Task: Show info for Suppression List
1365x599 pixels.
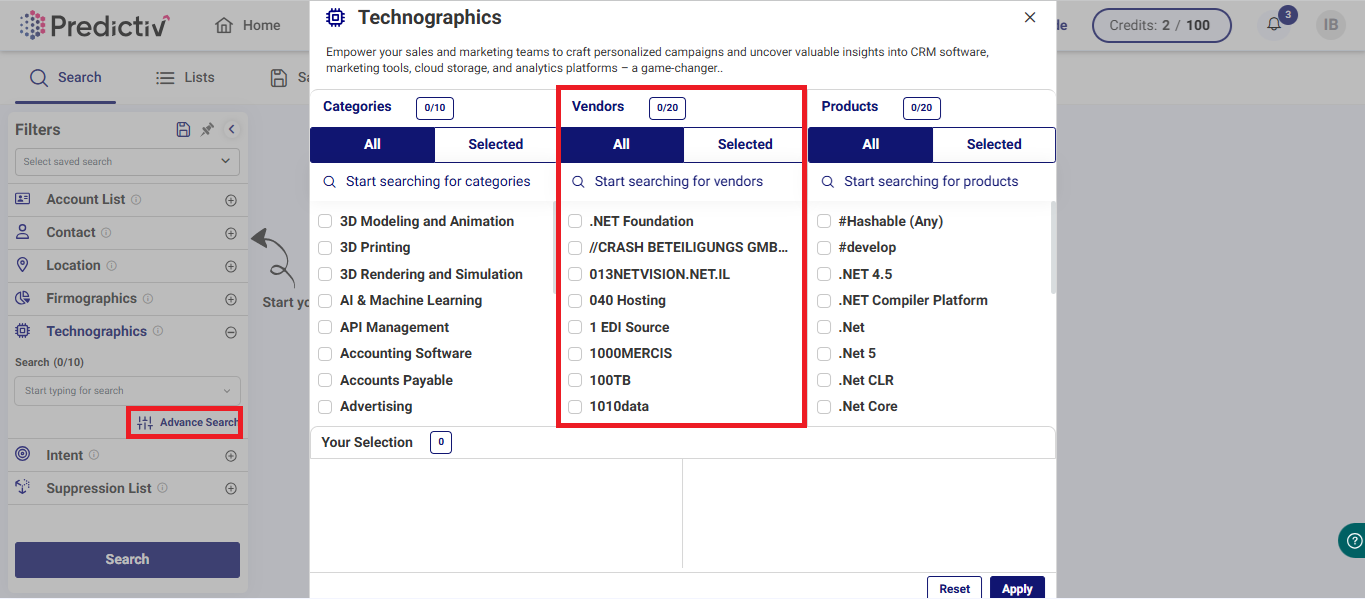Action: pyautogui.click(x=162, y=488)
